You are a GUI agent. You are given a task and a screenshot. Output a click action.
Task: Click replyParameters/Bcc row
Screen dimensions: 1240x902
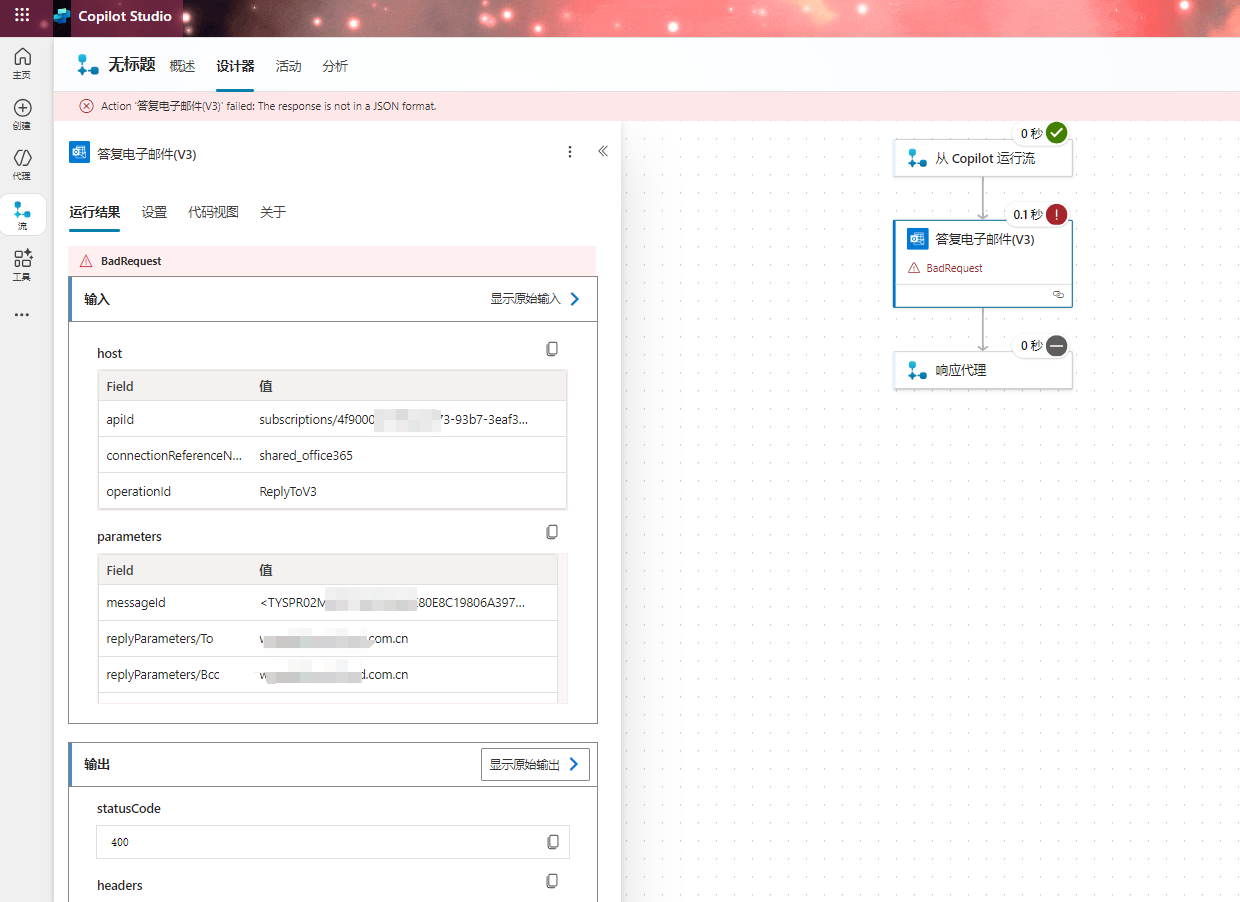pos(328,675)
